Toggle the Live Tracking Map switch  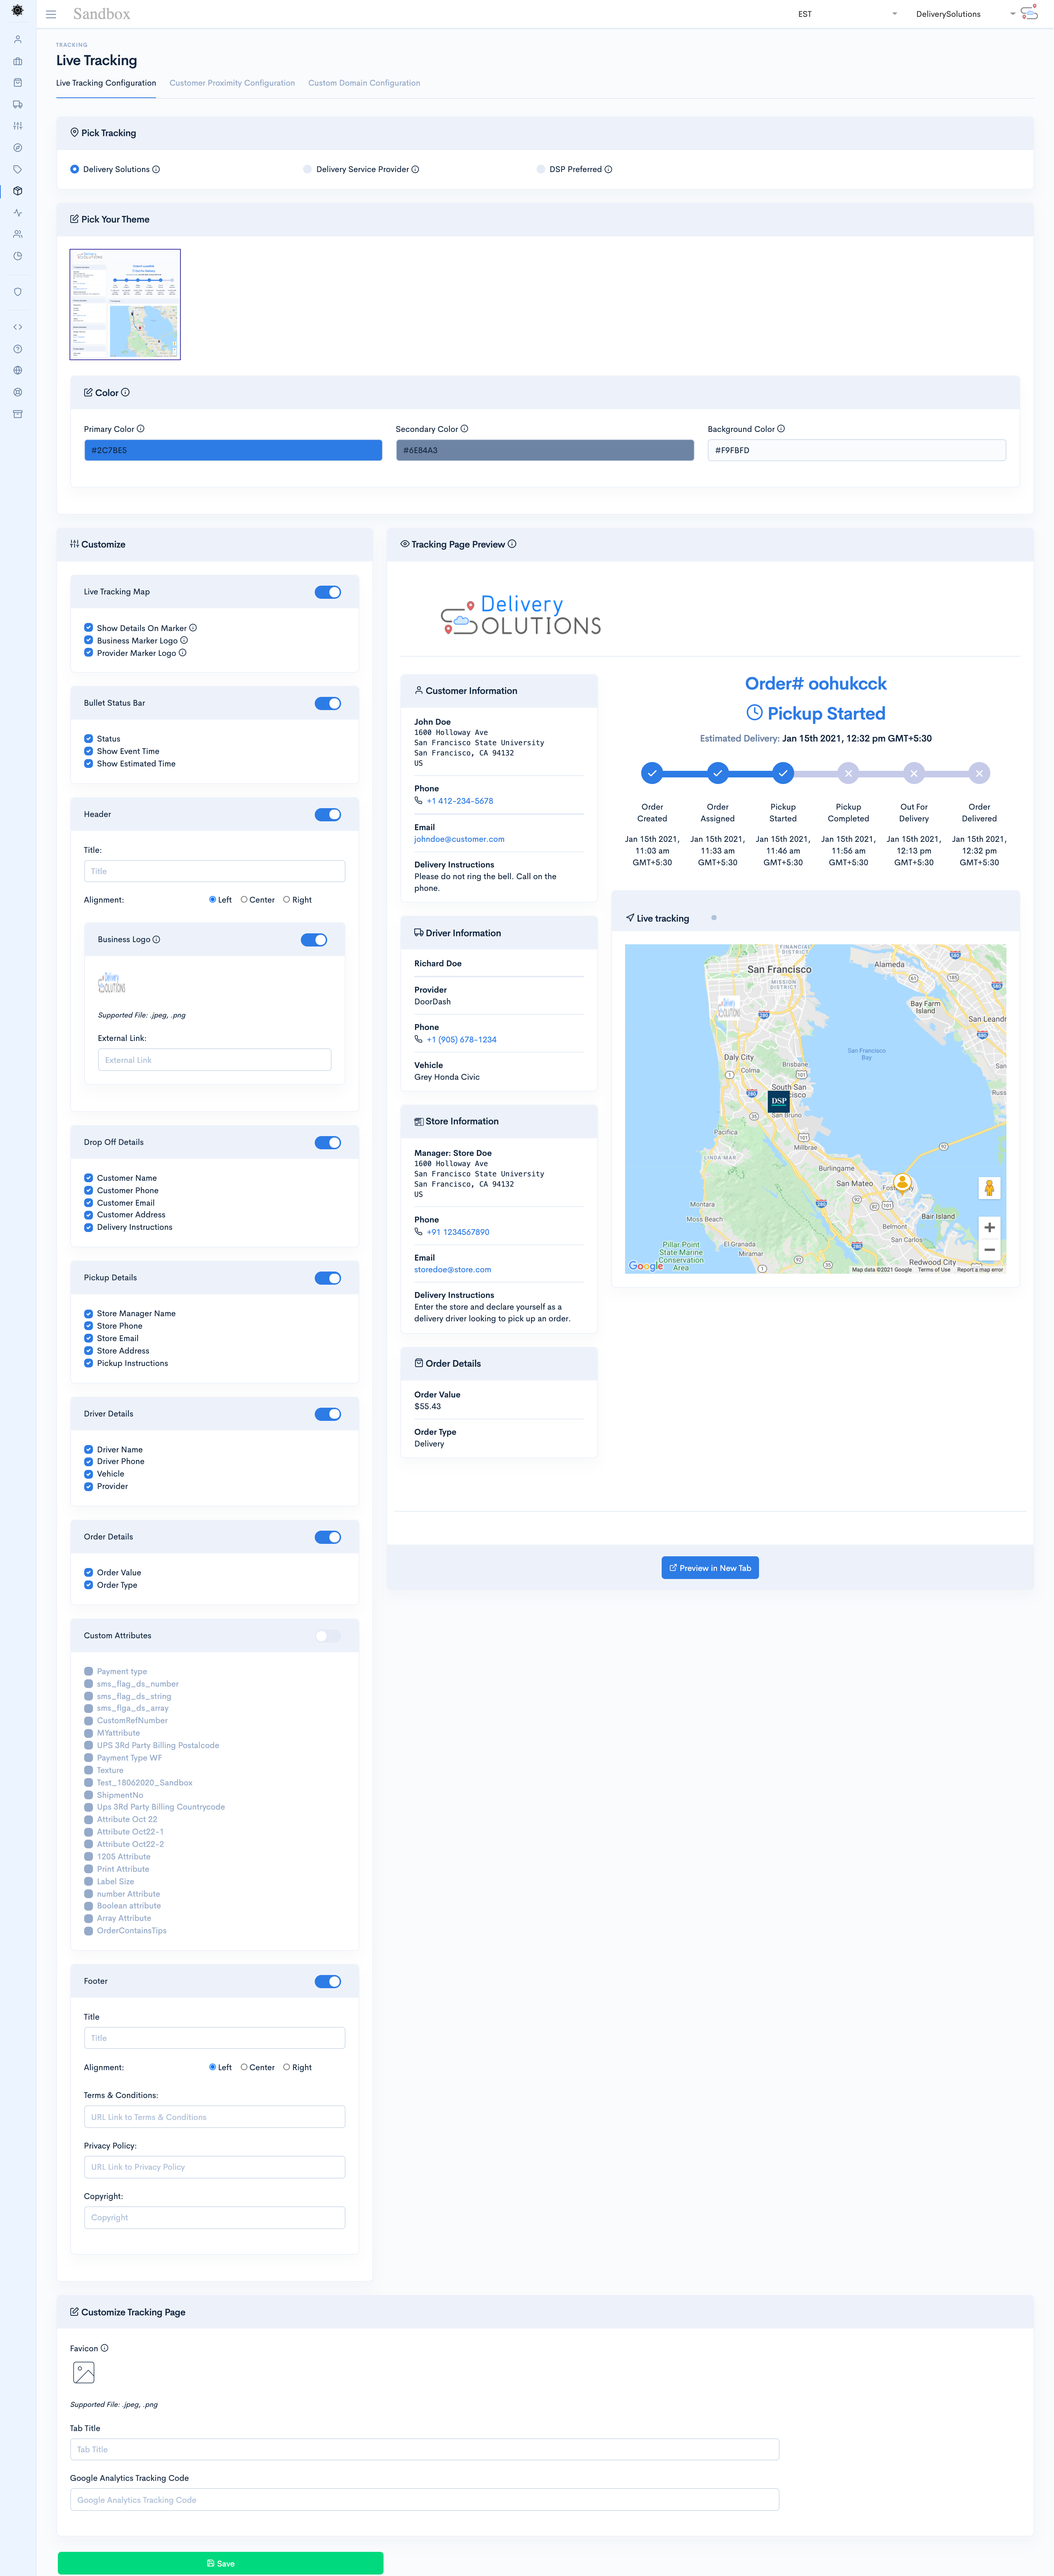coord(328,592)
